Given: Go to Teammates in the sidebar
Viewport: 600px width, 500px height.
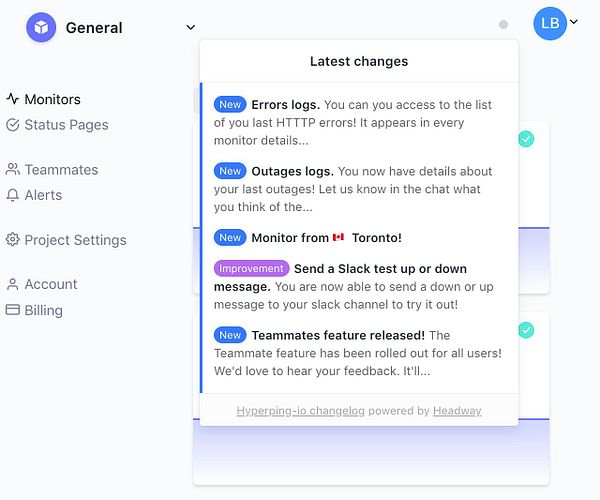Looking at the screenshot, I should click(61, 169).
